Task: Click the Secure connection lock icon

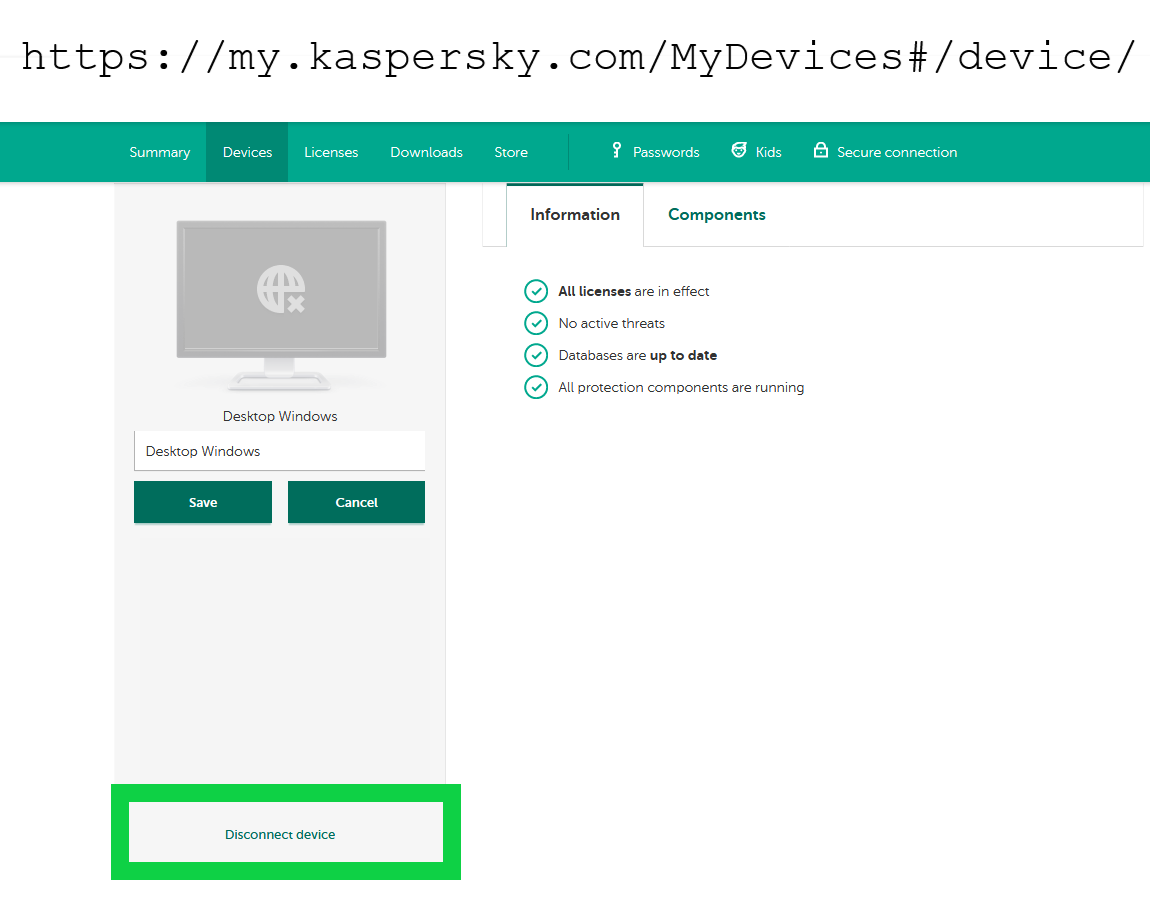Action: click(x=821, y=150)
